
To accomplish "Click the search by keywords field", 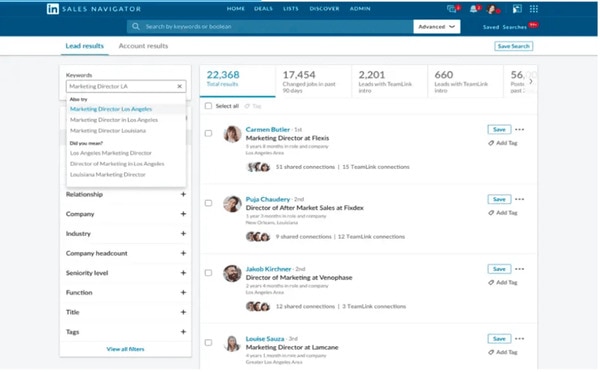I will tap(270, 27).
